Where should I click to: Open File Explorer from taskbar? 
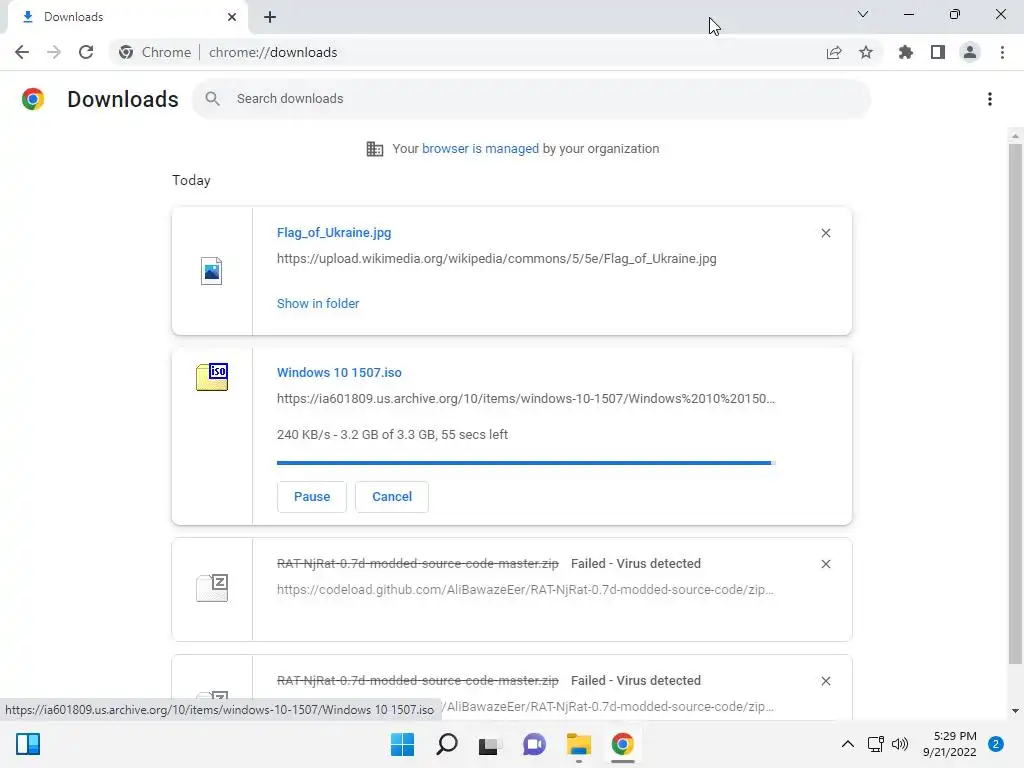579,744
